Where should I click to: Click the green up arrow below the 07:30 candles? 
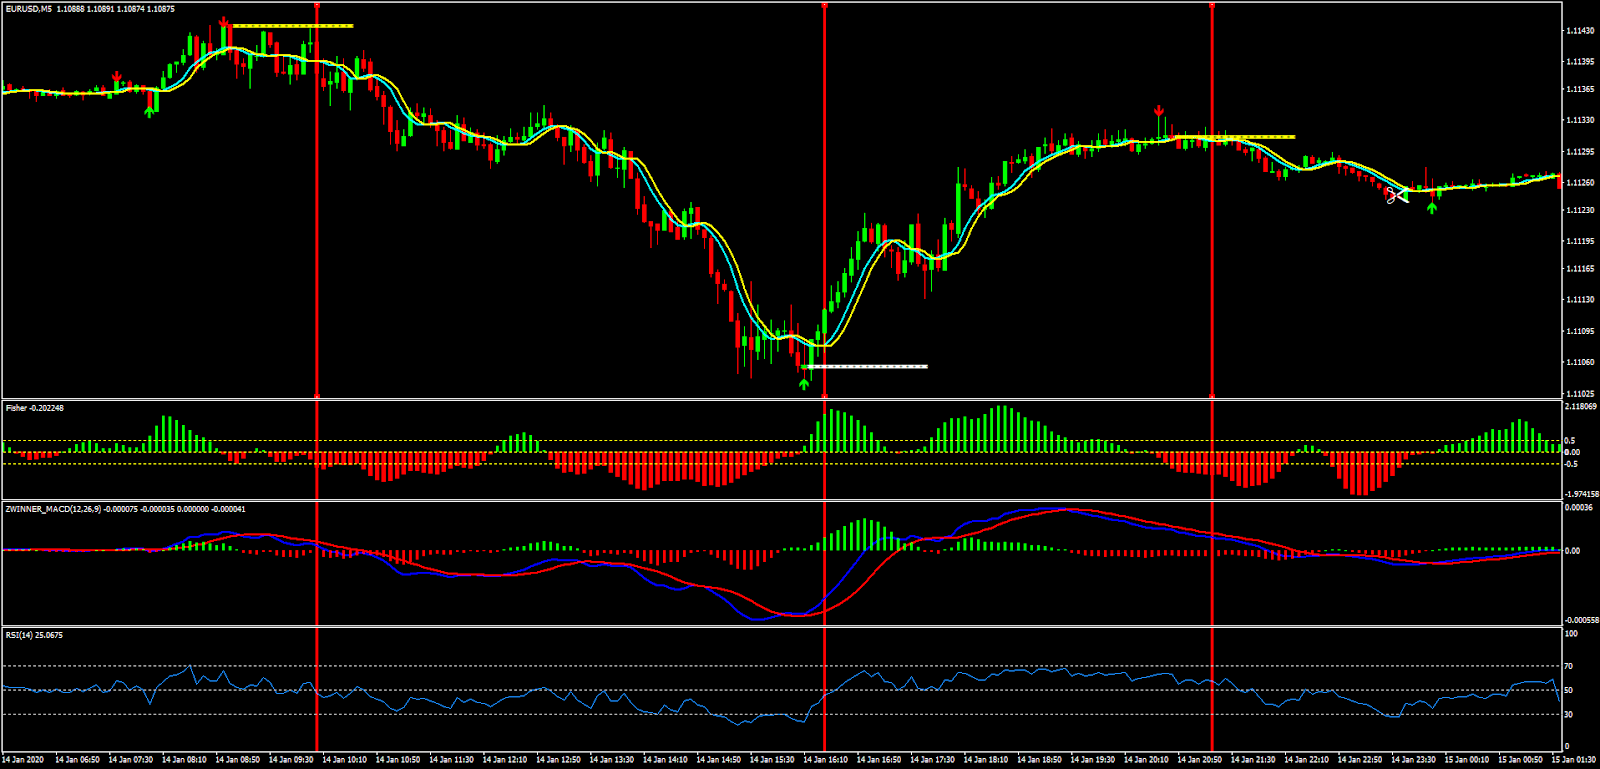click(150, 111)
